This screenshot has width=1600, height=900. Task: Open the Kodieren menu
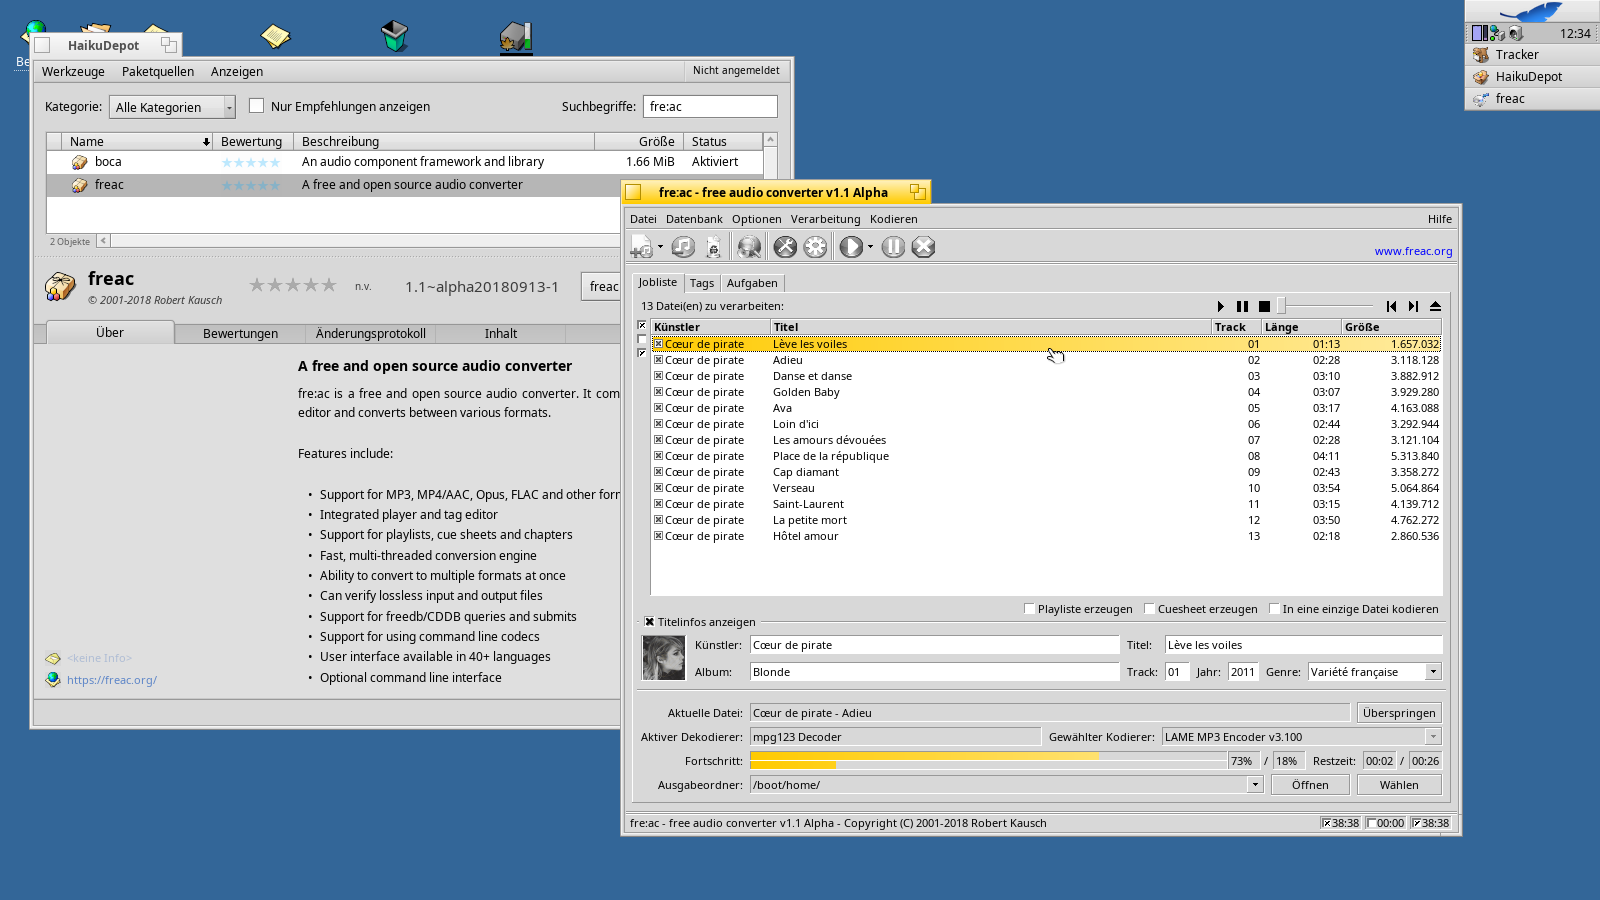point(893,219)
